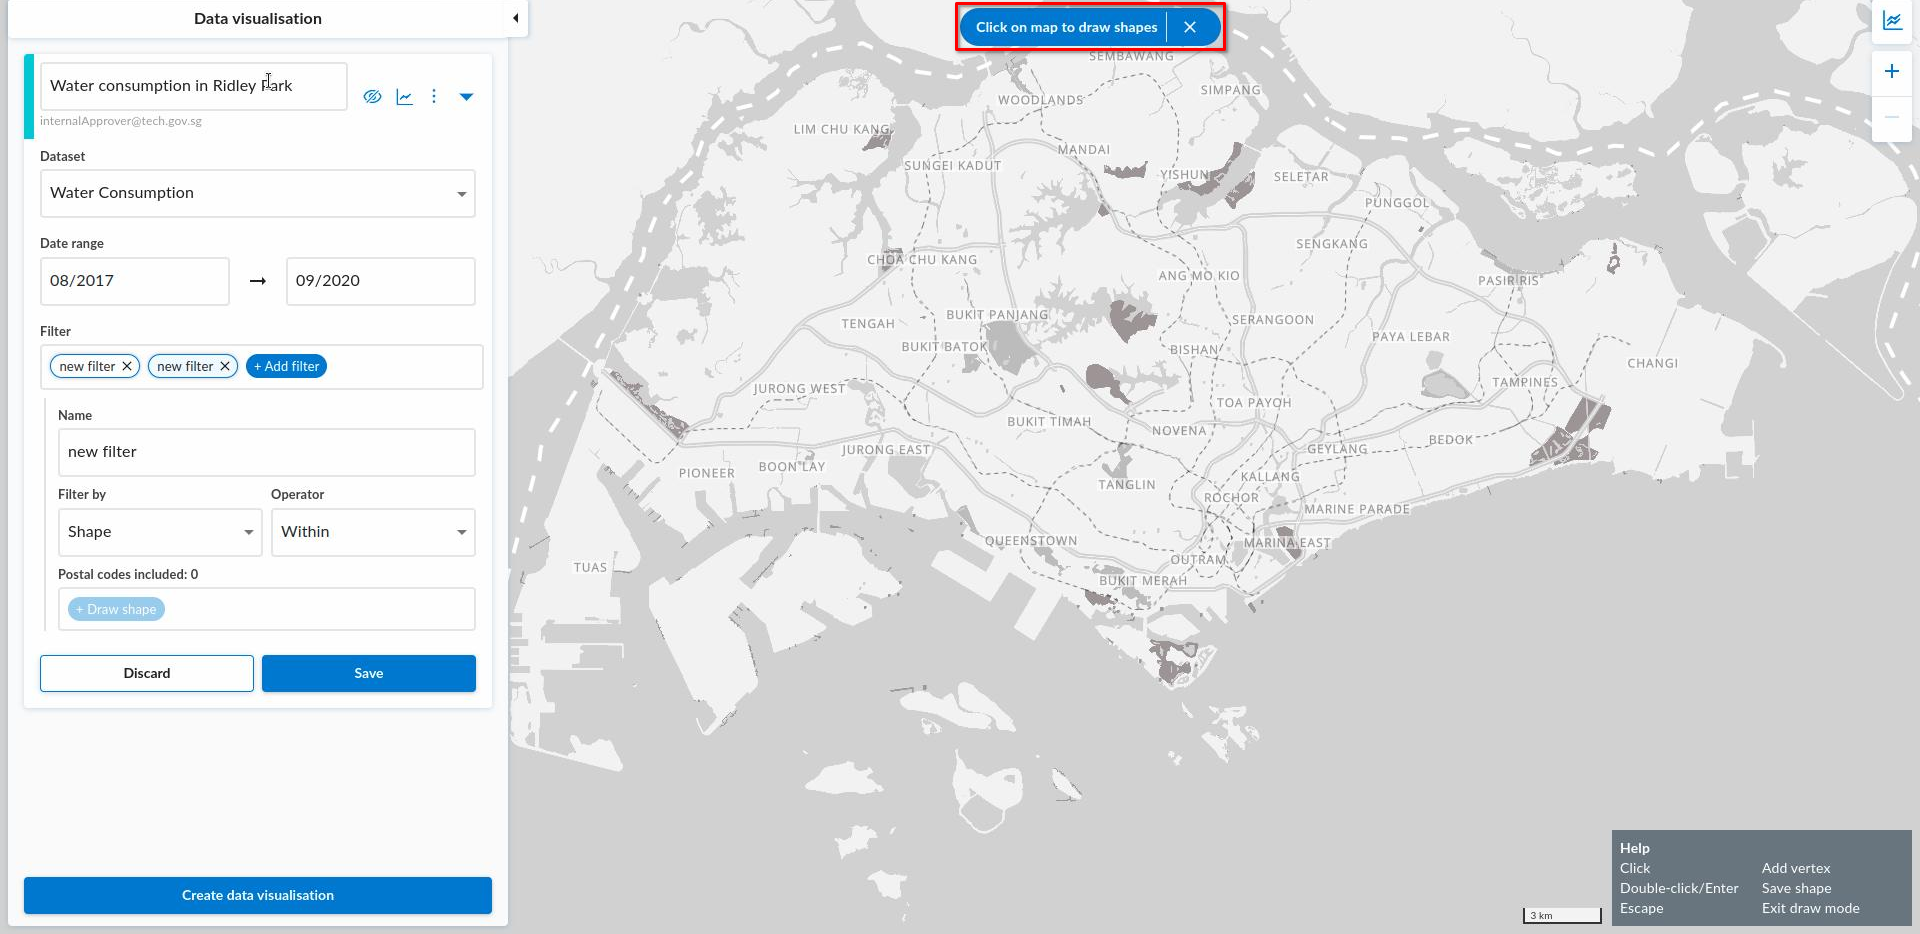Discard the visualisation changes

click(x=147, y=673)
